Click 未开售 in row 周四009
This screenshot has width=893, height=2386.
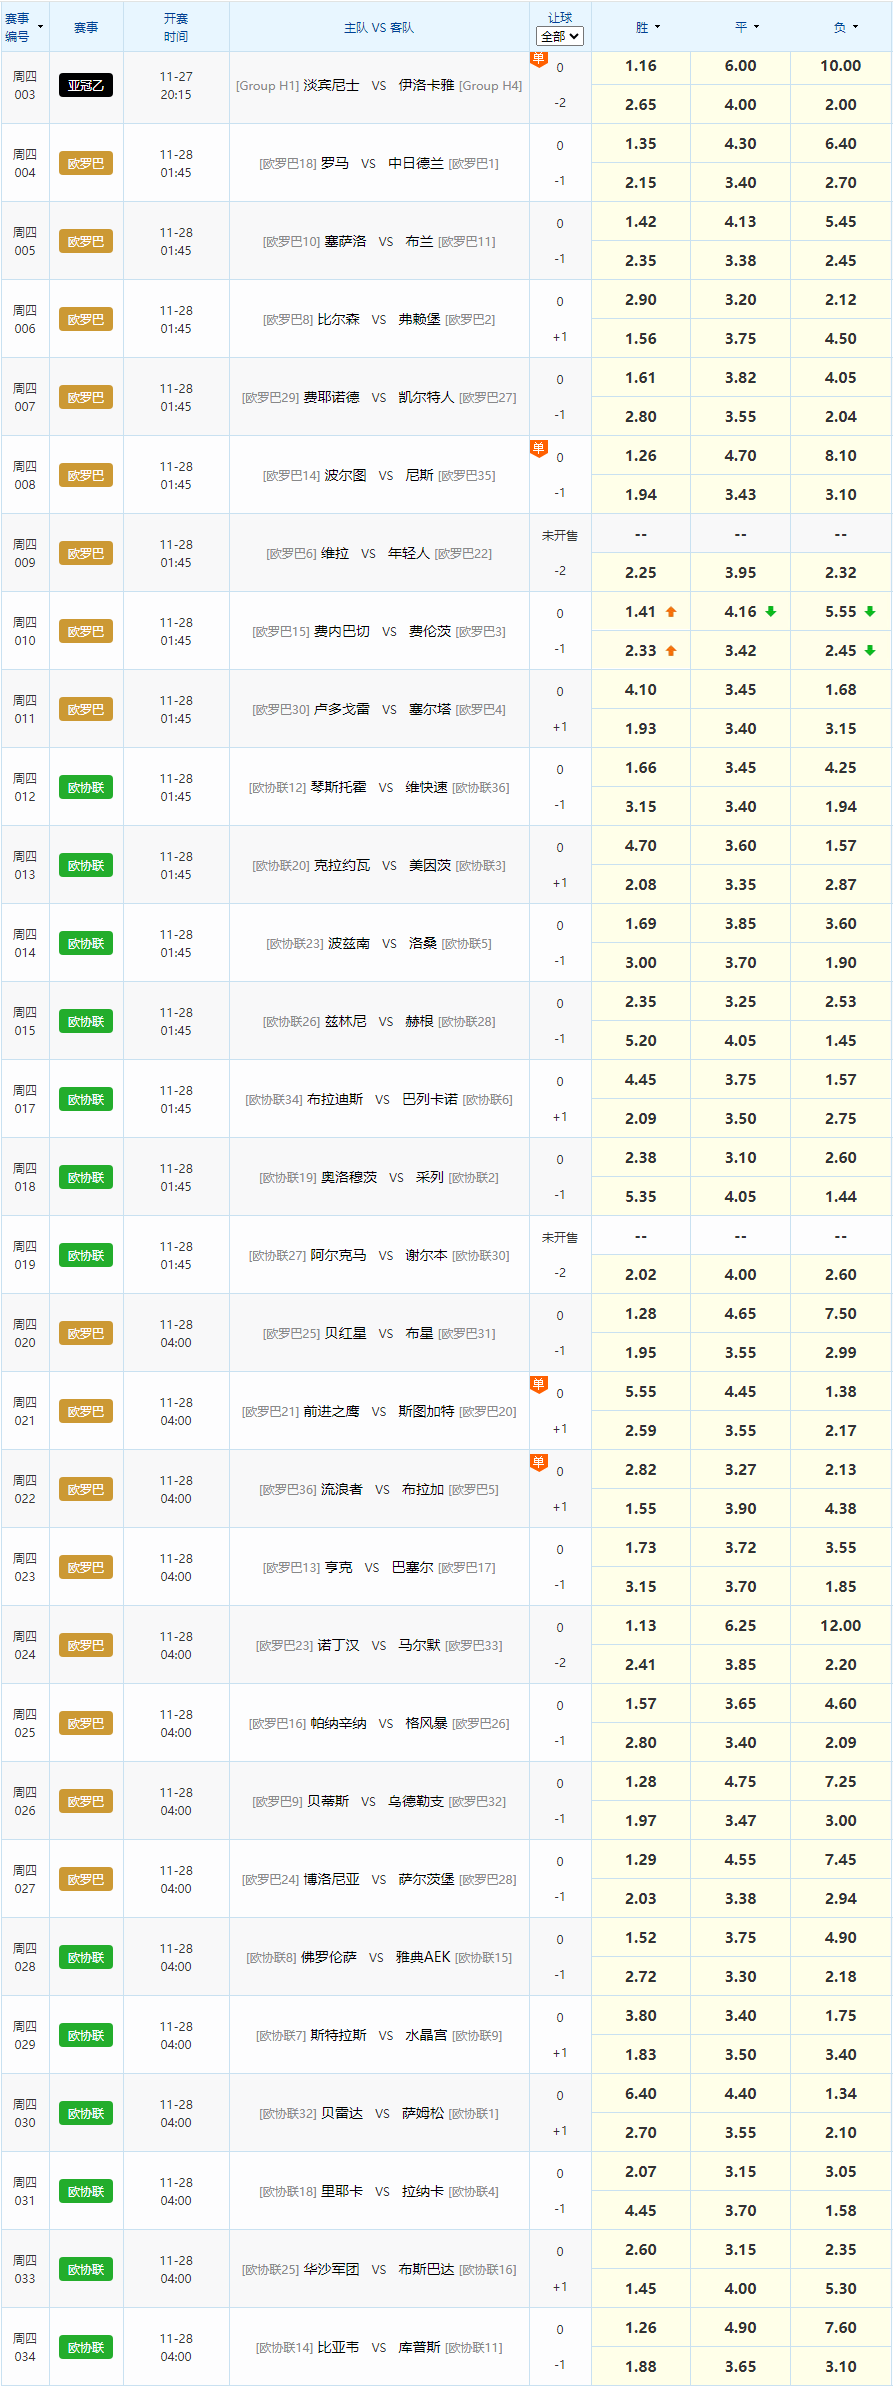[560, 536]
